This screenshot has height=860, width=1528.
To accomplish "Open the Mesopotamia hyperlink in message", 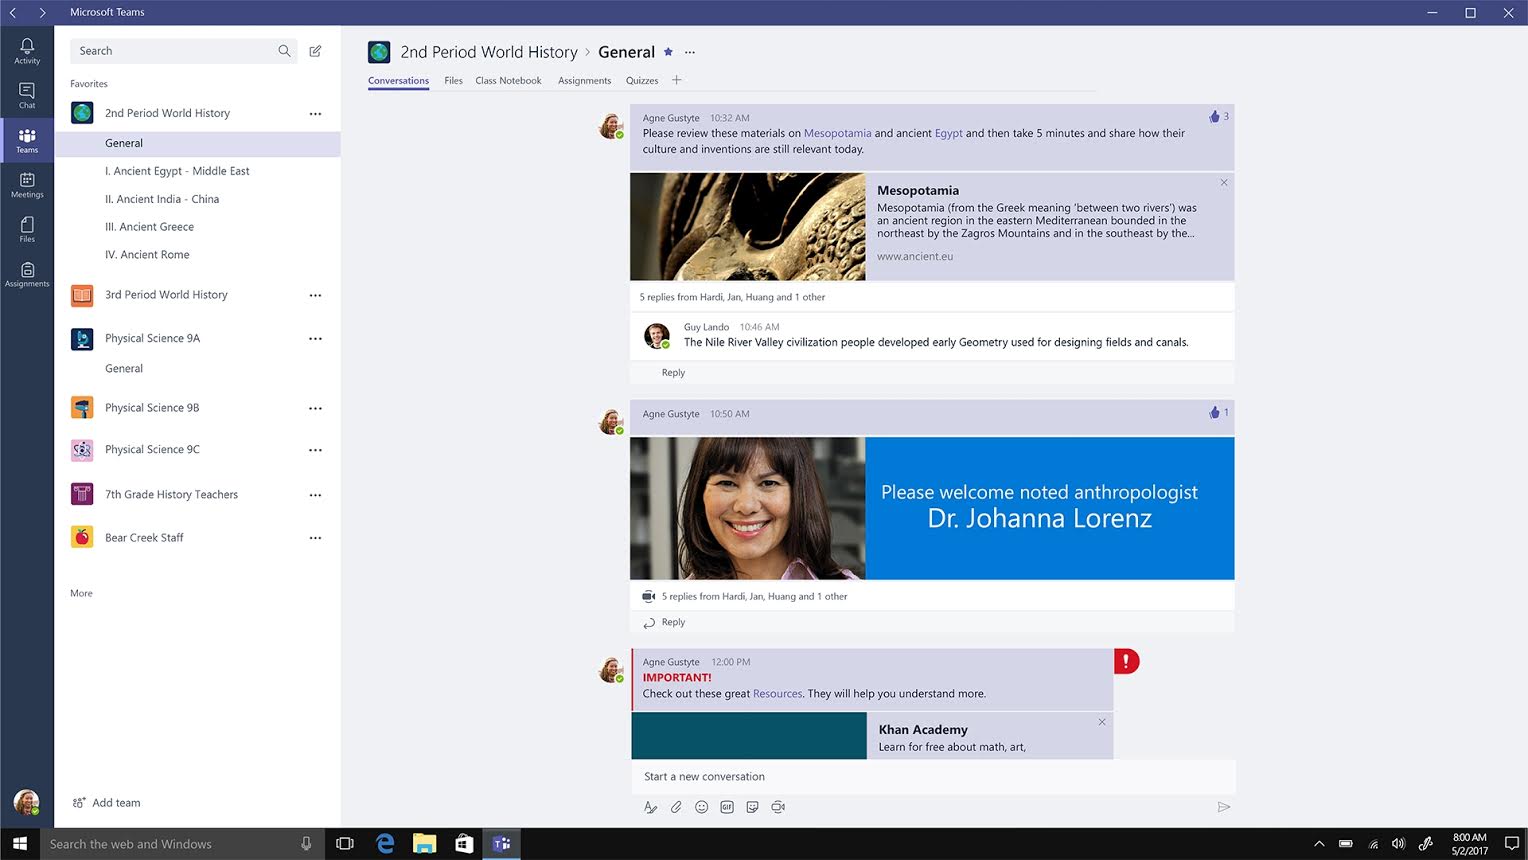I will 837,133.
